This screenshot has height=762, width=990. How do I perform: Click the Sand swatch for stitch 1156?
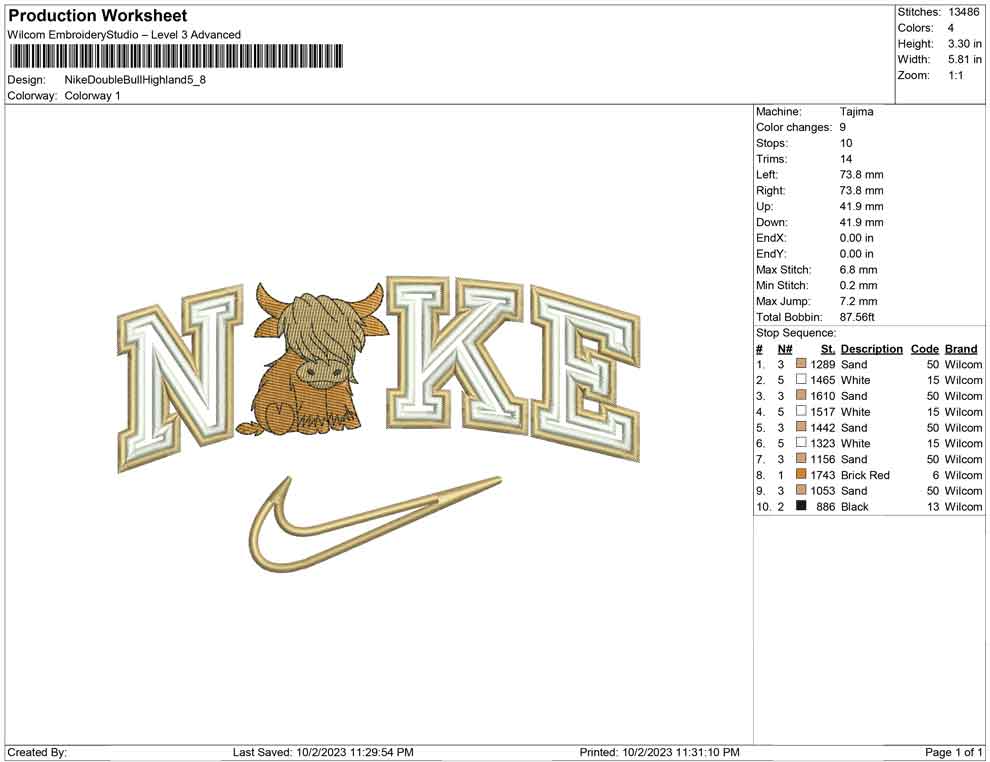(x=801, y=458)
